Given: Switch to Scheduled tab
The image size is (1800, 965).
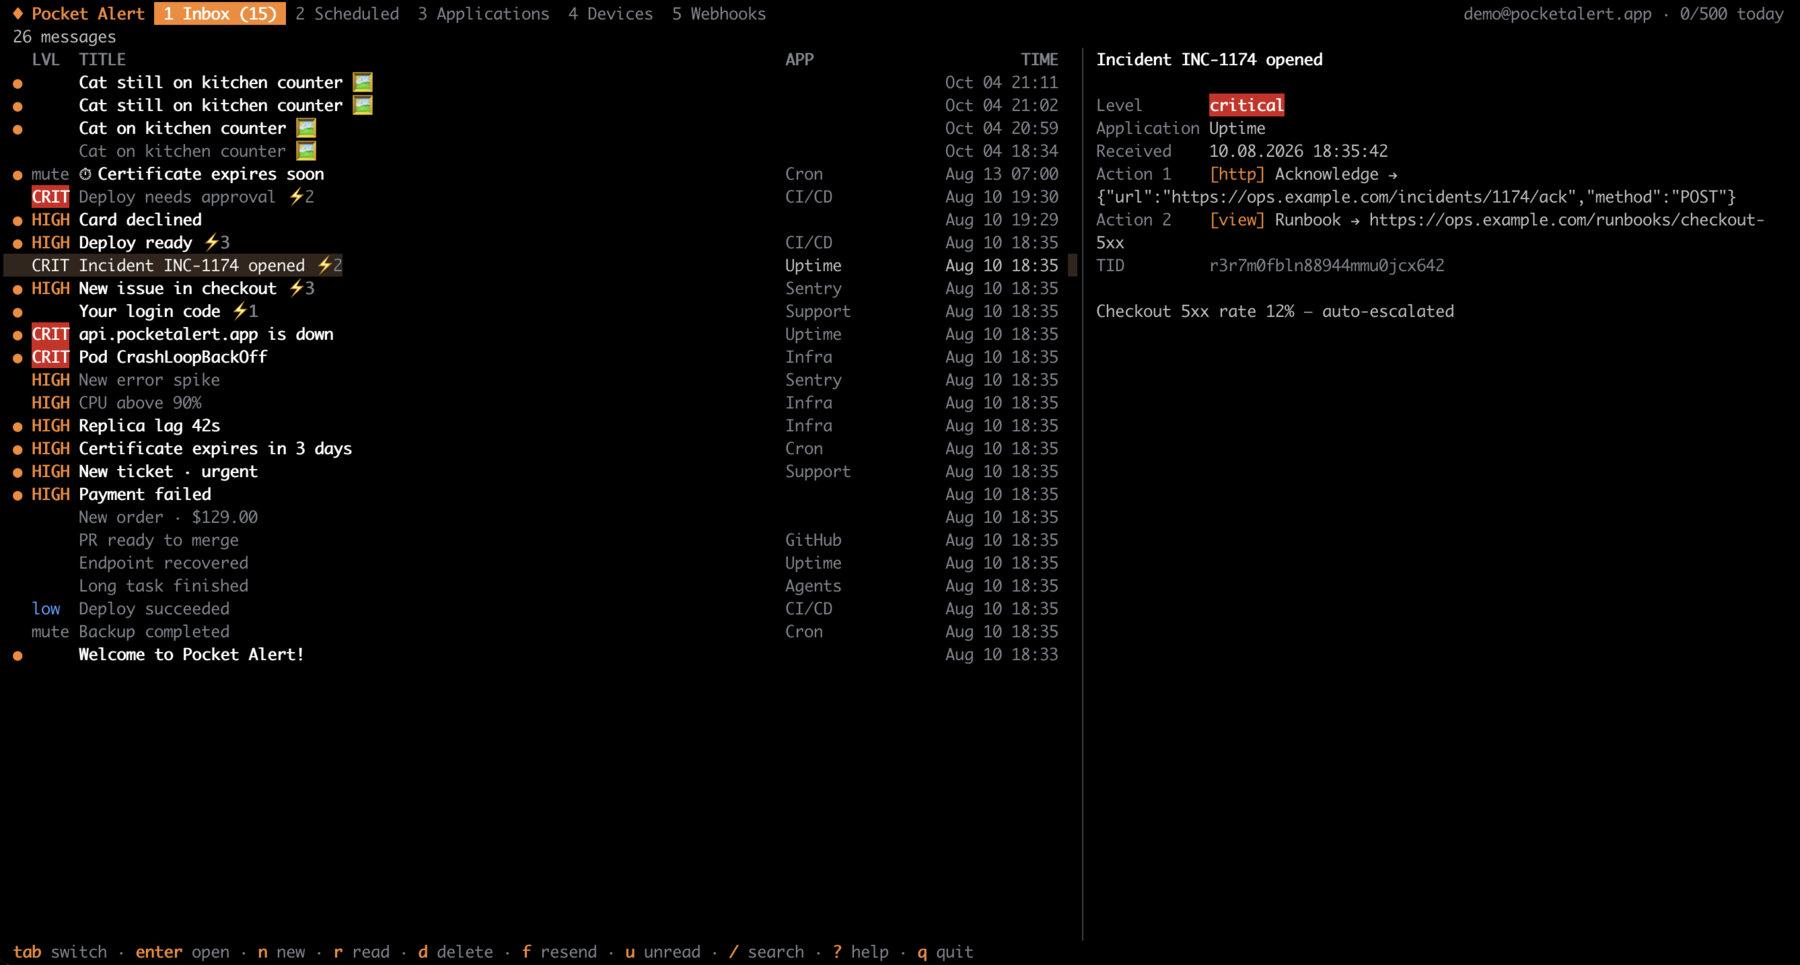Looking at the screenshot, I should [347, 14].
